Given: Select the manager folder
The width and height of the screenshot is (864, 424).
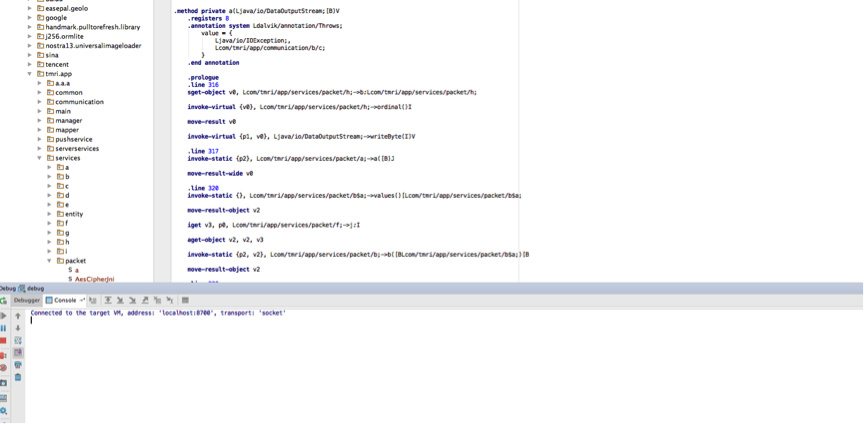Looking at the screenshot, I should [69, 121].
